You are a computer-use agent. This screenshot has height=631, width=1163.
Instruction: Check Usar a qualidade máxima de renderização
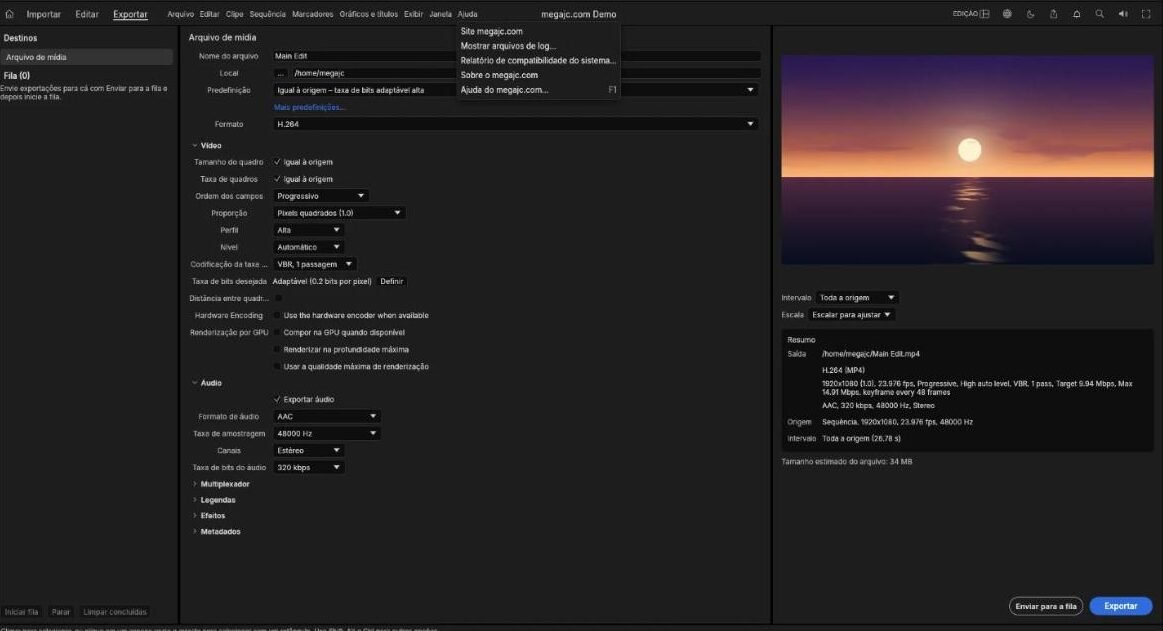tap(278, 366)
